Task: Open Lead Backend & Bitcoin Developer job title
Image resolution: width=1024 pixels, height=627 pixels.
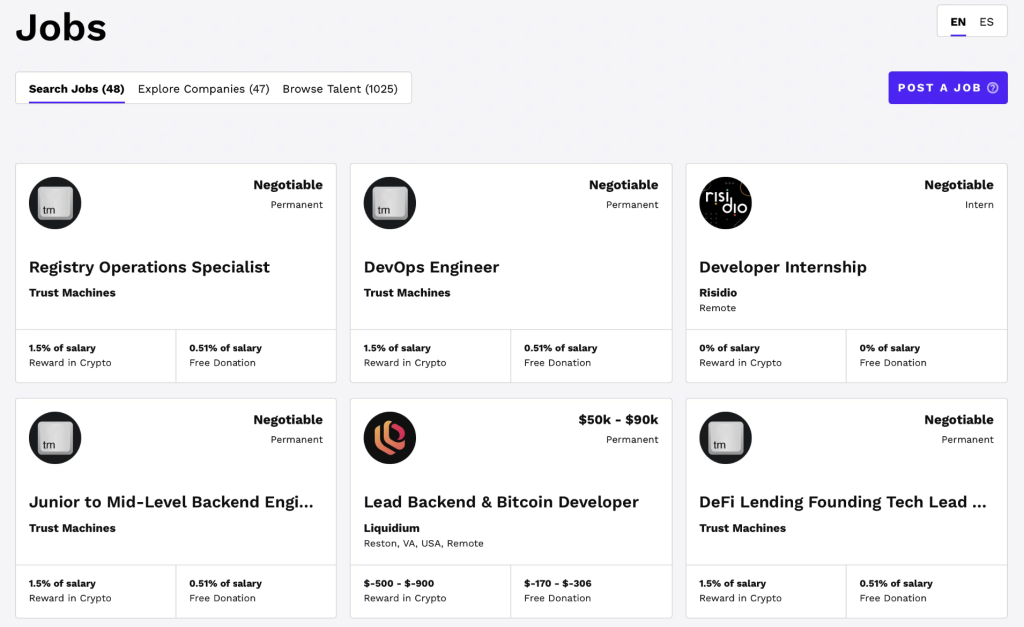Action: tap(501, 502)
